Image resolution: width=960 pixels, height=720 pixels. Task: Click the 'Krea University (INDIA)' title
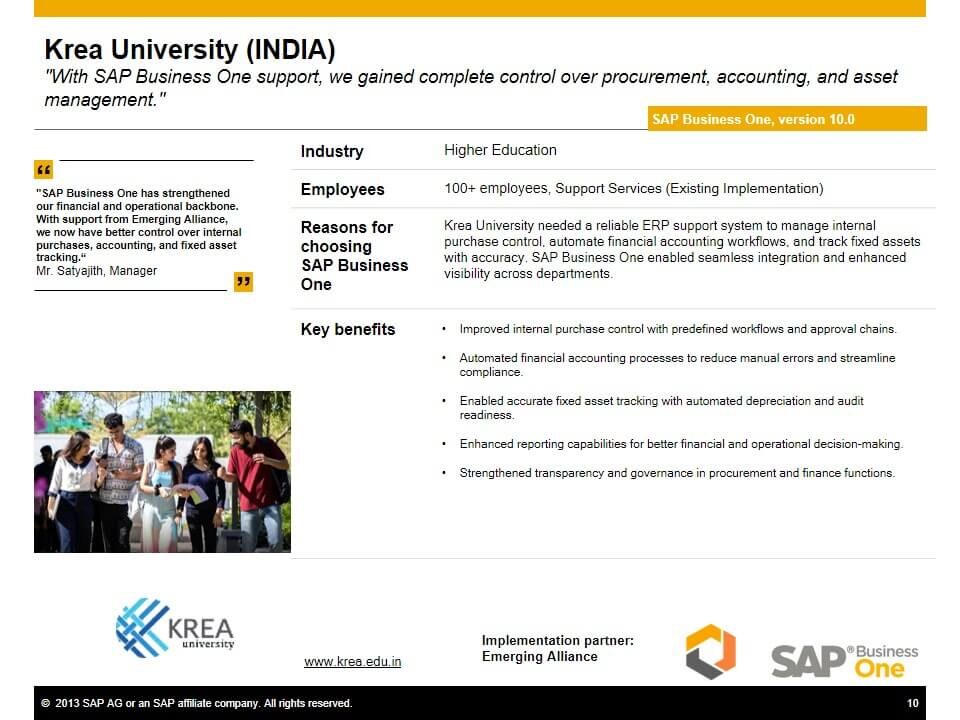(x=190, y=50)
